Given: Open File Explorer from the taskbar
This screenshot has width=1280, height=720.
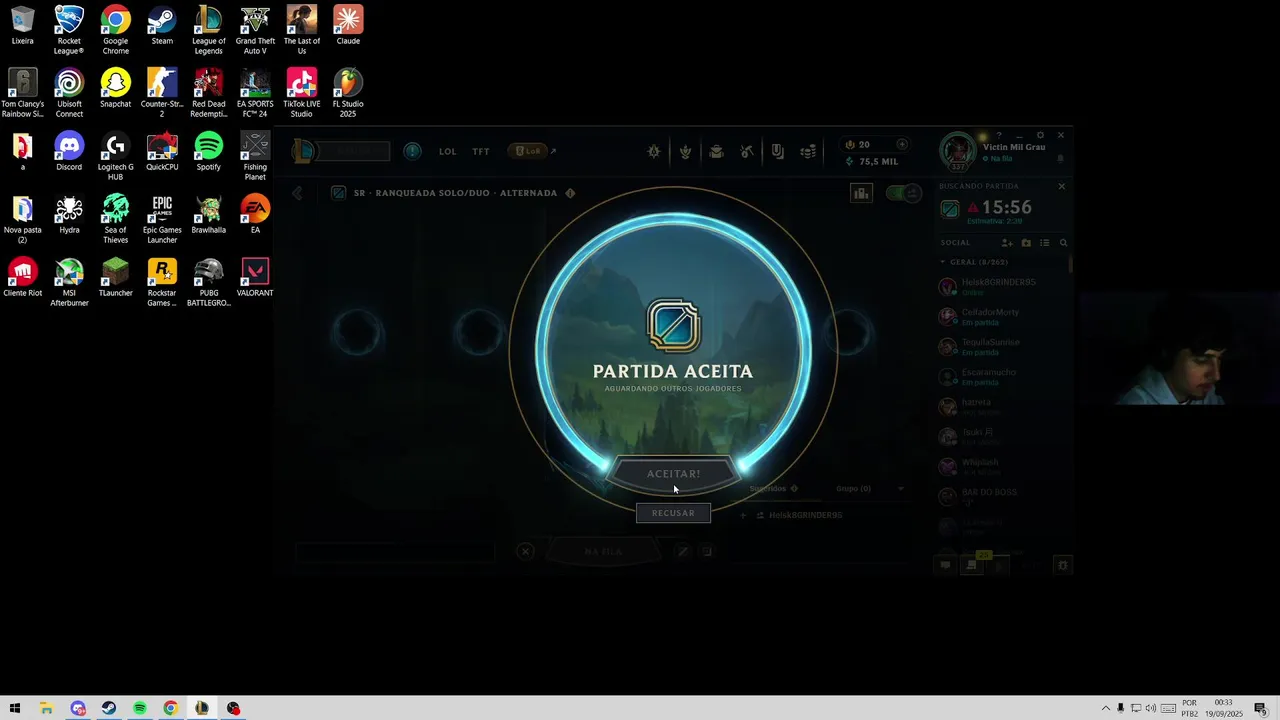Looking at the screenshot, I should [x=46, y=708].
